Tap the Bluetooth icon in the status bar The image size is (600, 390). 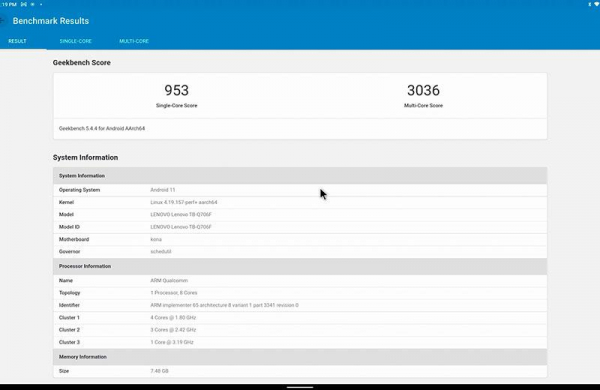point(590,4)
